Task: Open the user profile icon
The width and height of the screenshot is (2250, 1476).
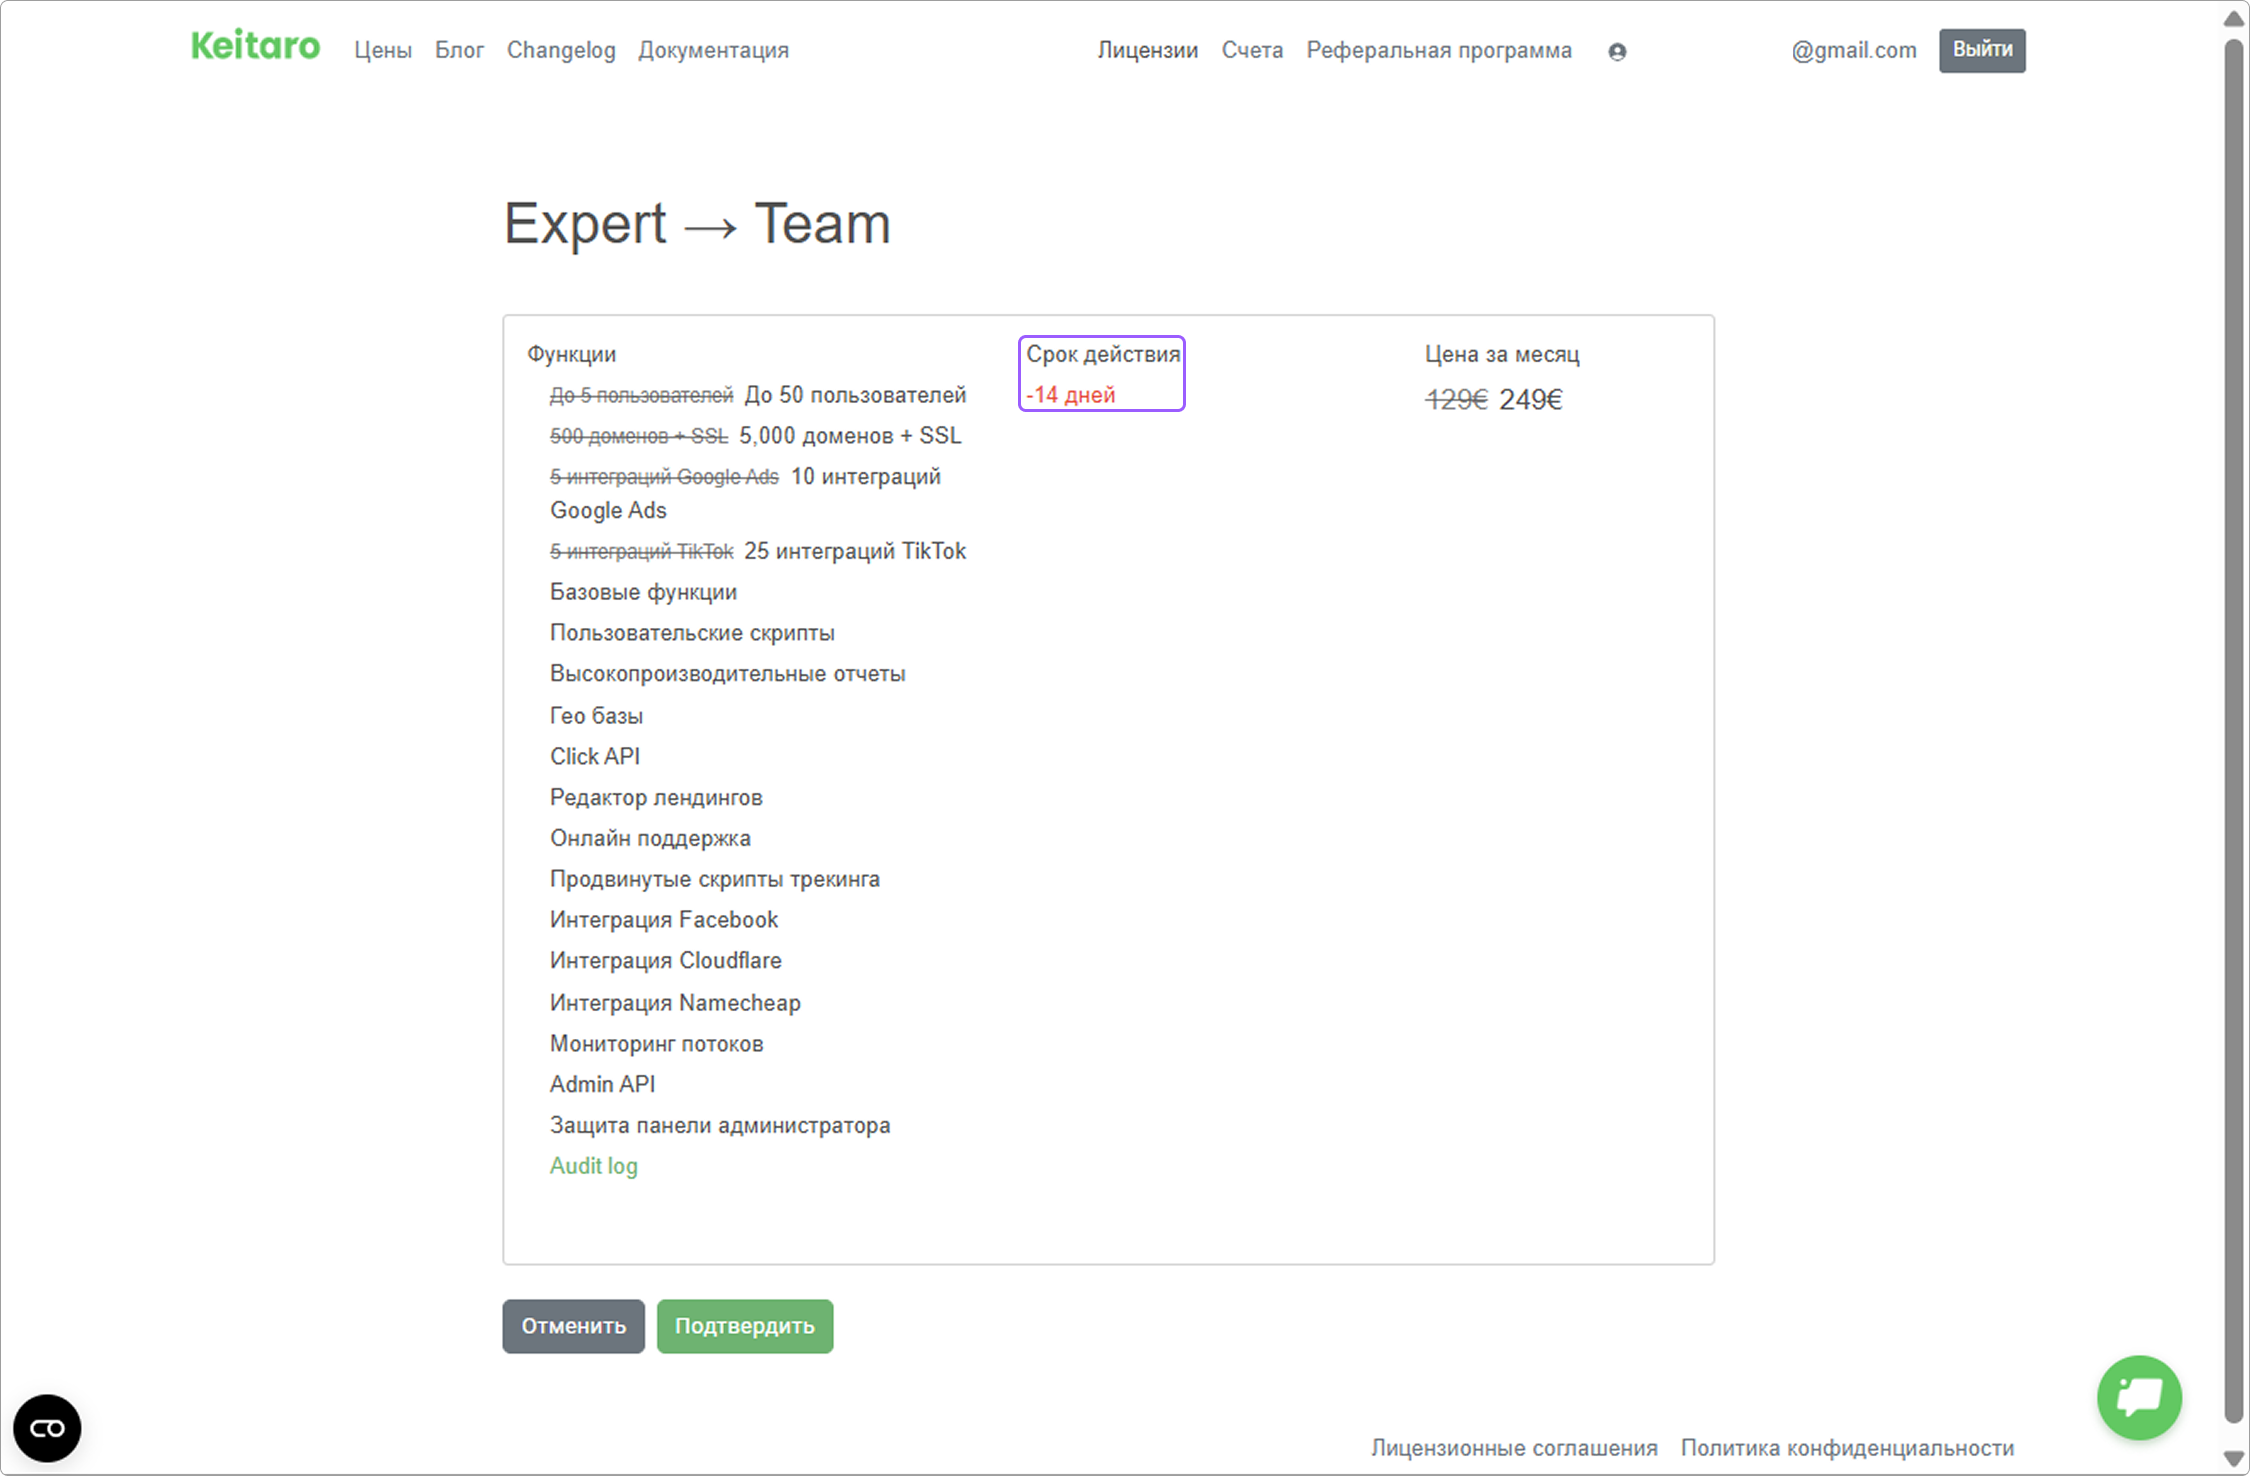Action: point(1617,52)
